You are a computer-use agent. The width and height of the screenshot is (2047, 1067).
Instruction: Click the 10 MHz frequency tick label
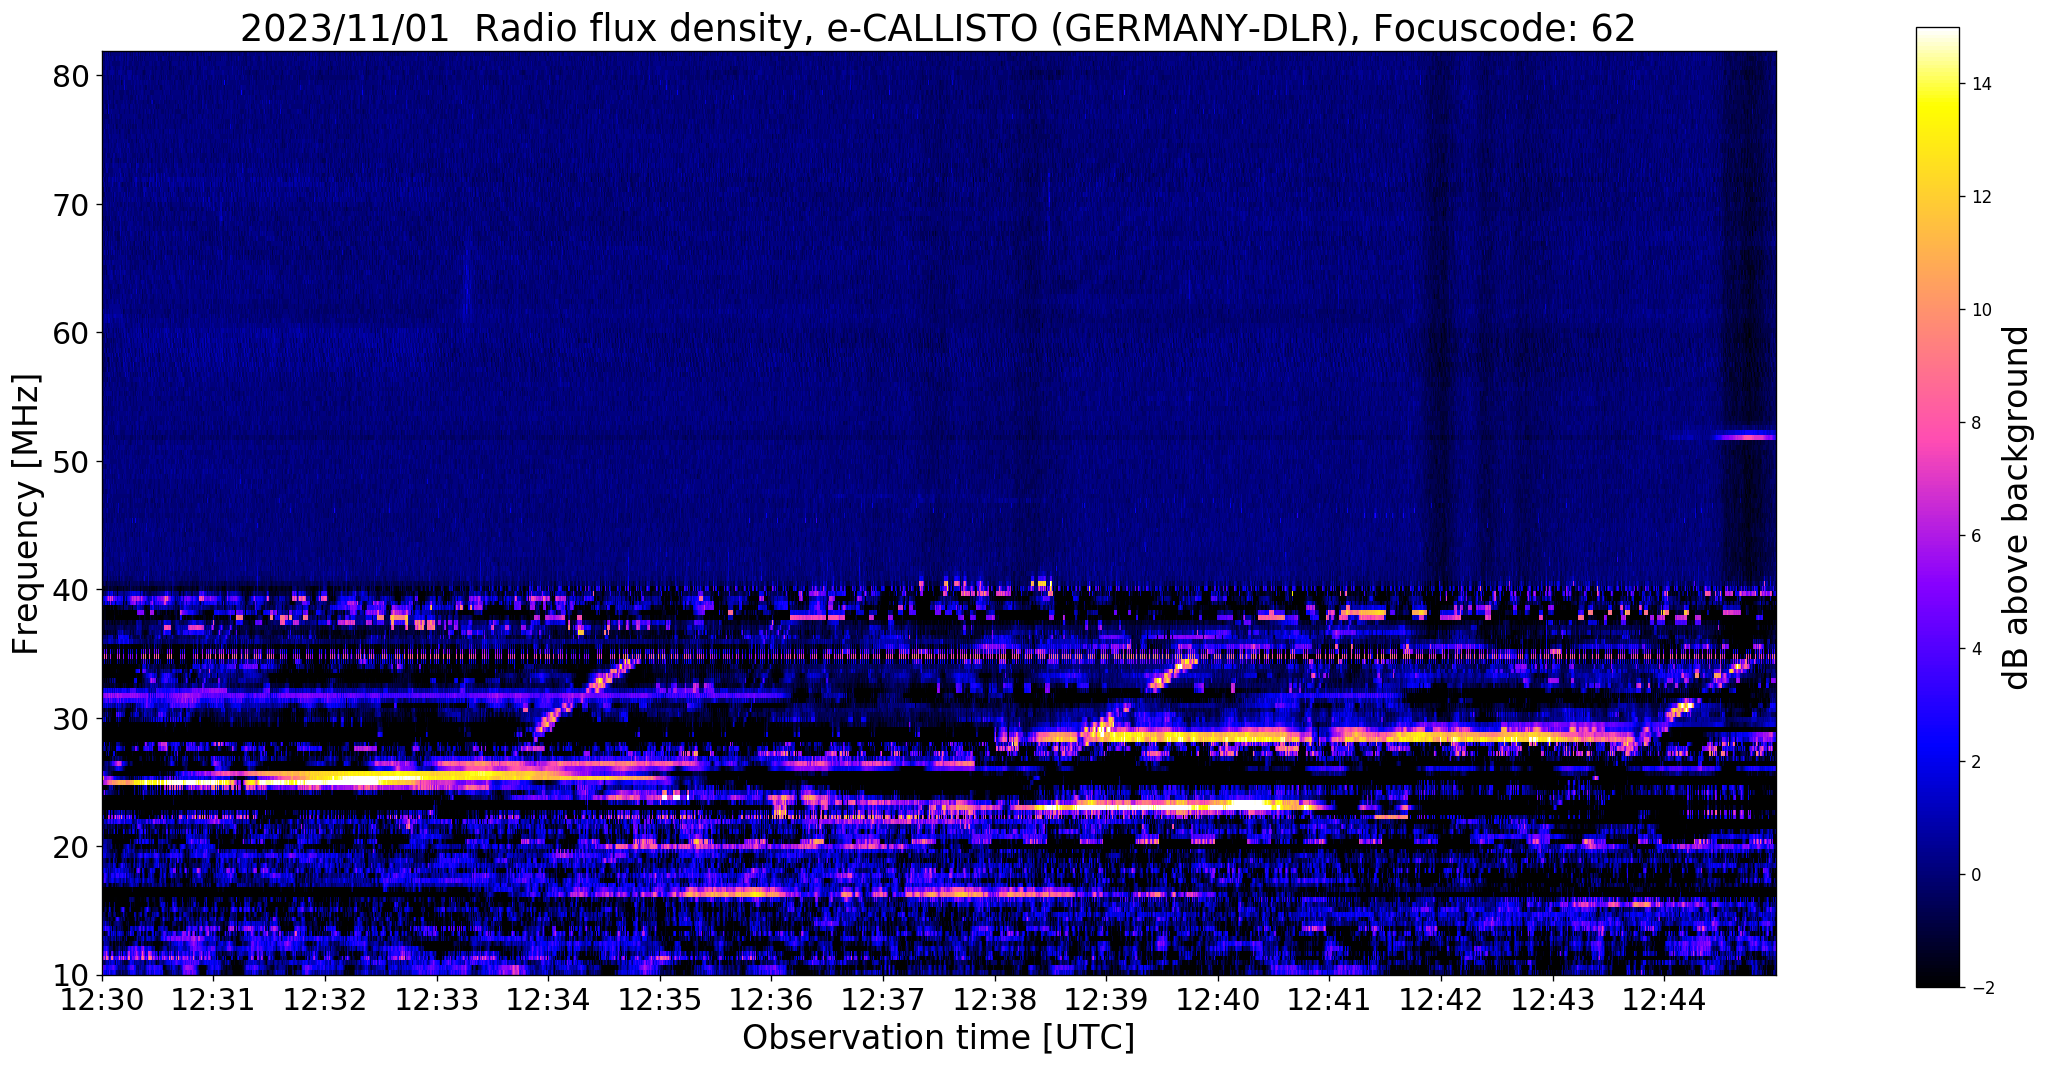tap(70, 975)
